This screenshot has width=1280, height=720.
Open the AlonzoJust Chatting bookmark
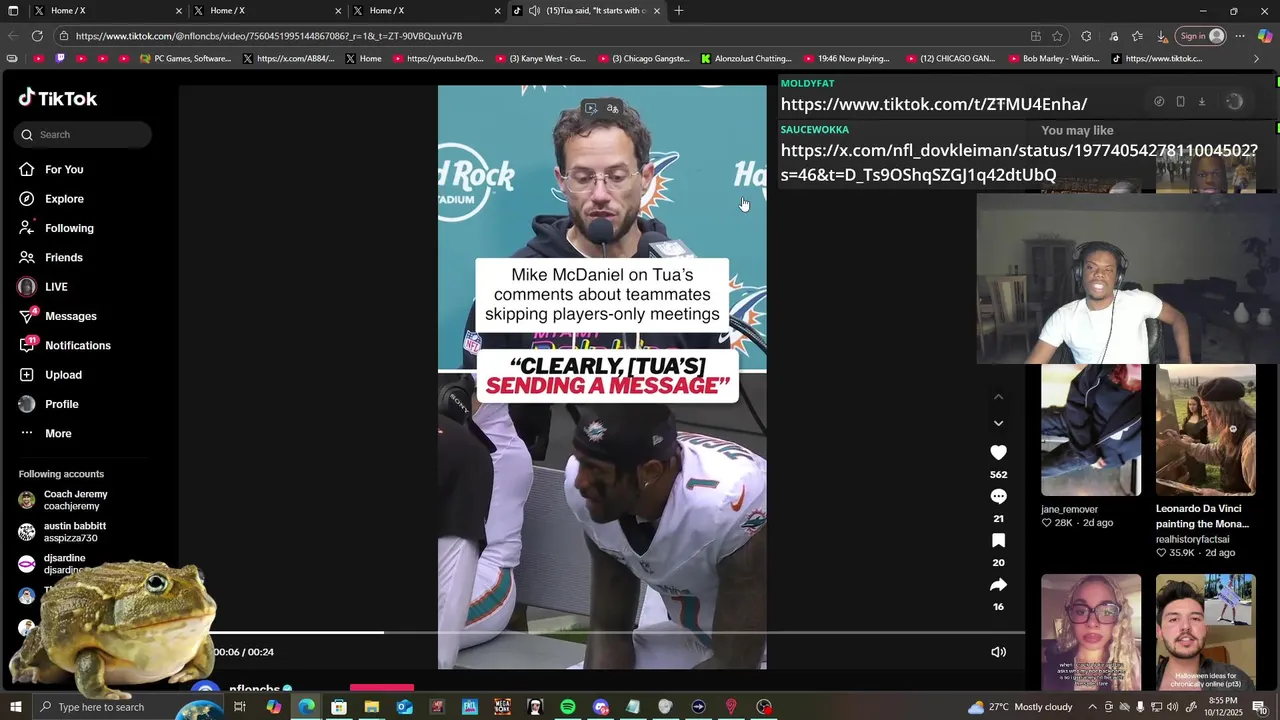[x=746, y=59]
